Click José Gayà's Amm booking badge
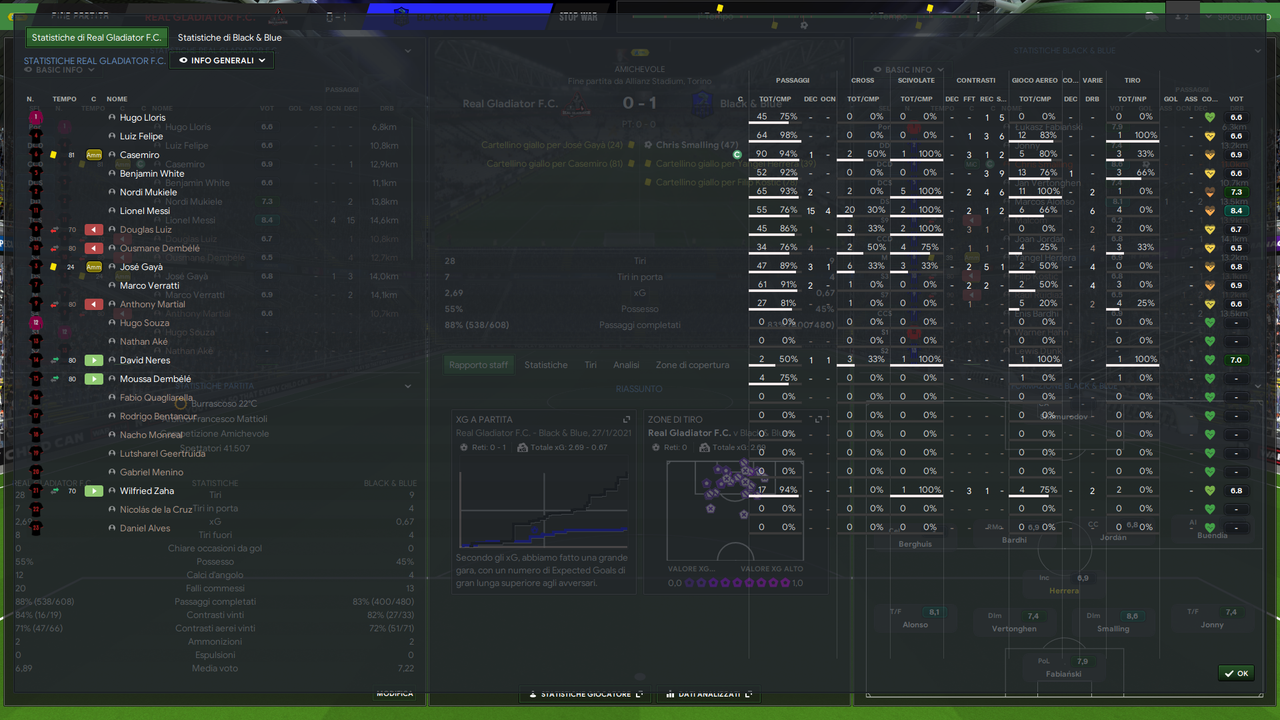This screenshot has height=720, width=1280. [x=94, y=267]
